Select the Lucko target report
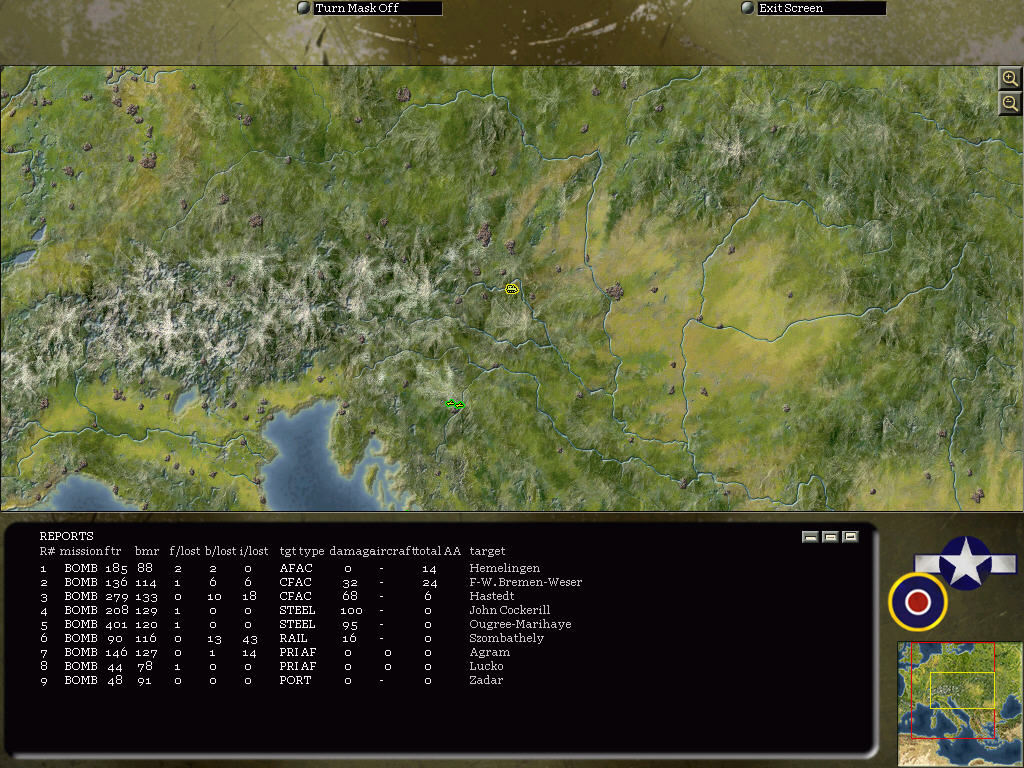 point(271,666)
